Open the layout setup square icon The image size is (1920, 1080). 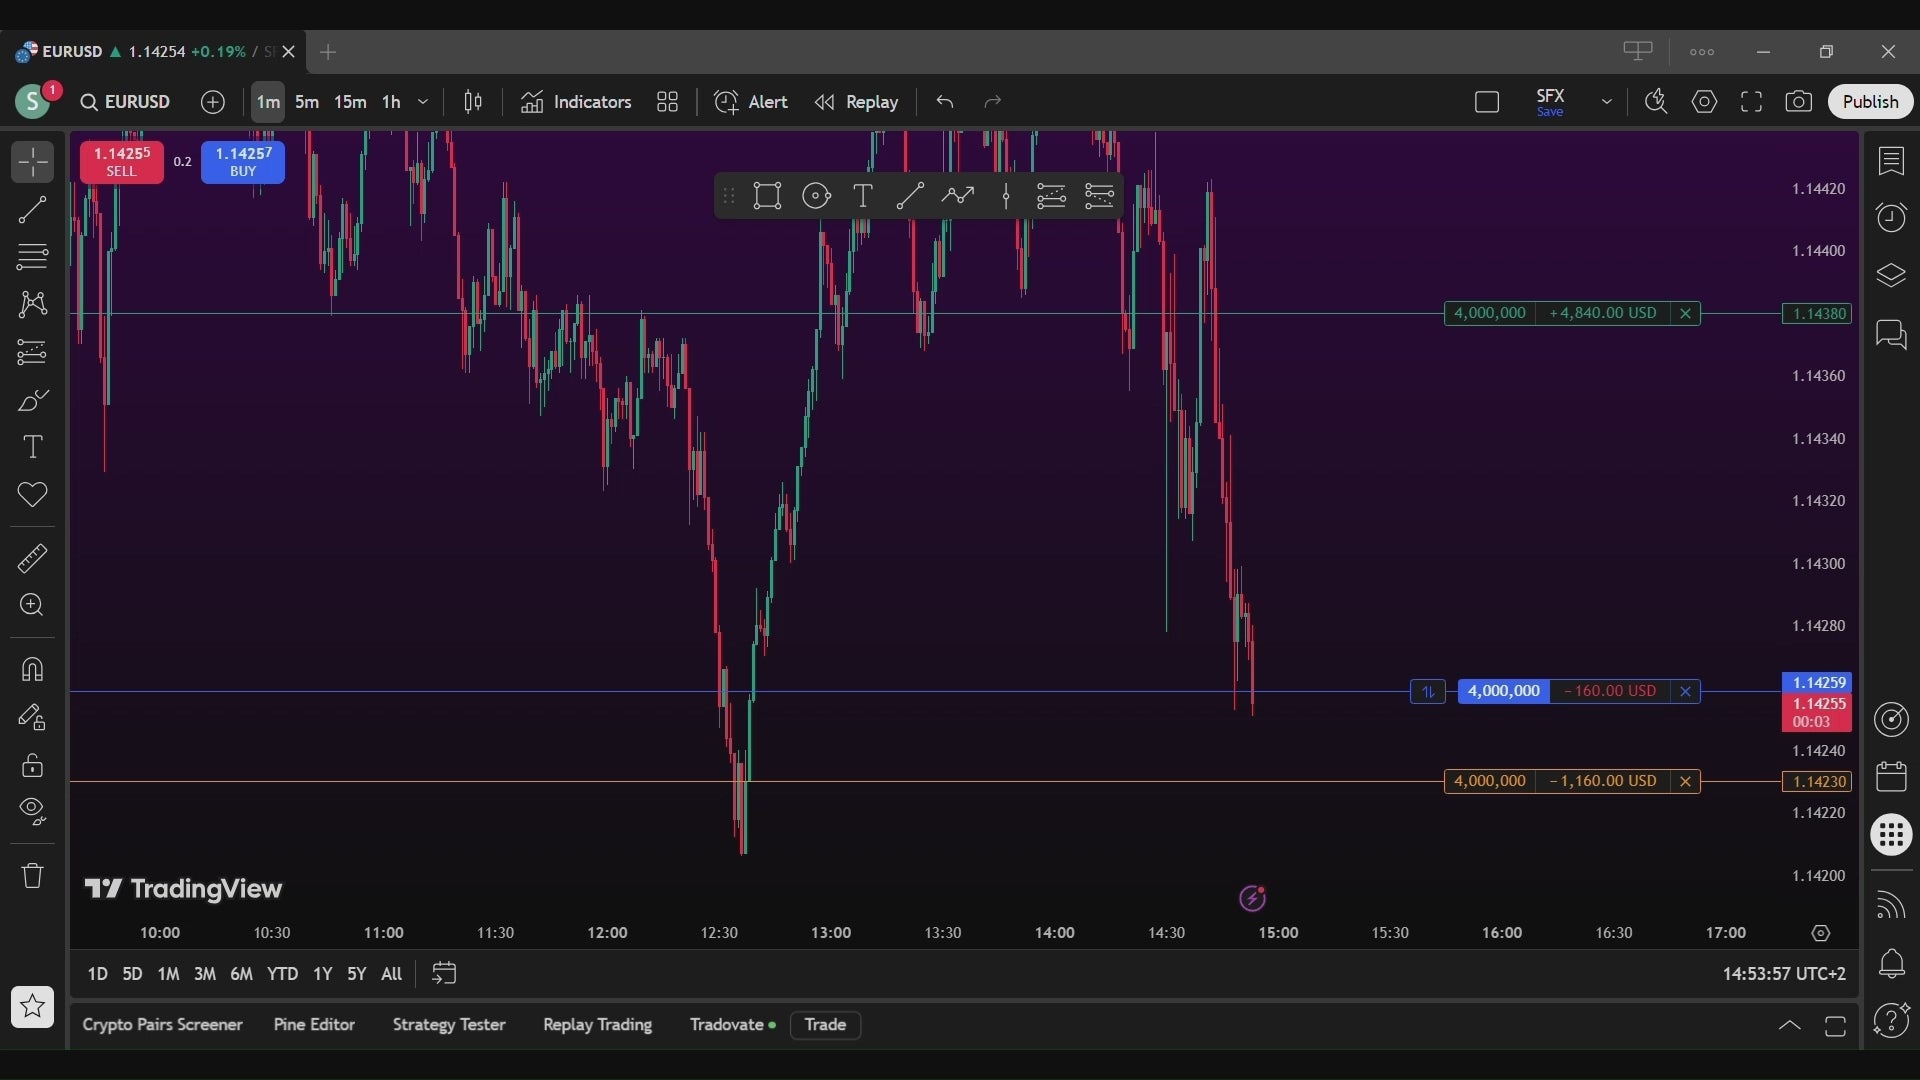pyautogui.click(x=1487, y=102)
